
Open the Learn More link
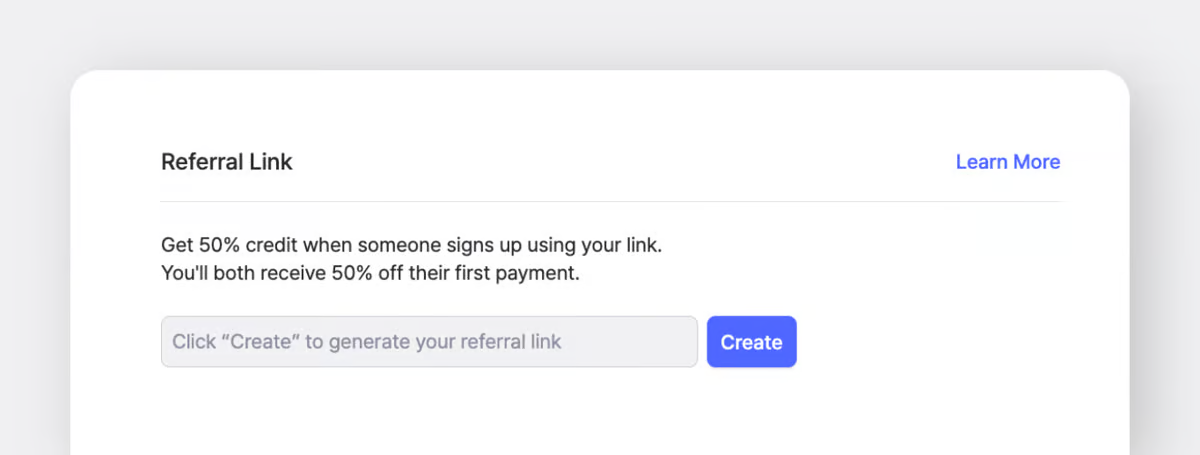1007,162
